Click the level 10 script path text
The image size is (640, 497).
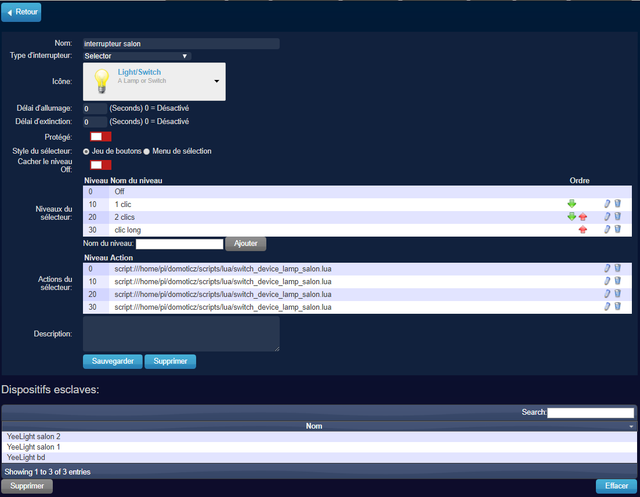[x=223, y=282]
